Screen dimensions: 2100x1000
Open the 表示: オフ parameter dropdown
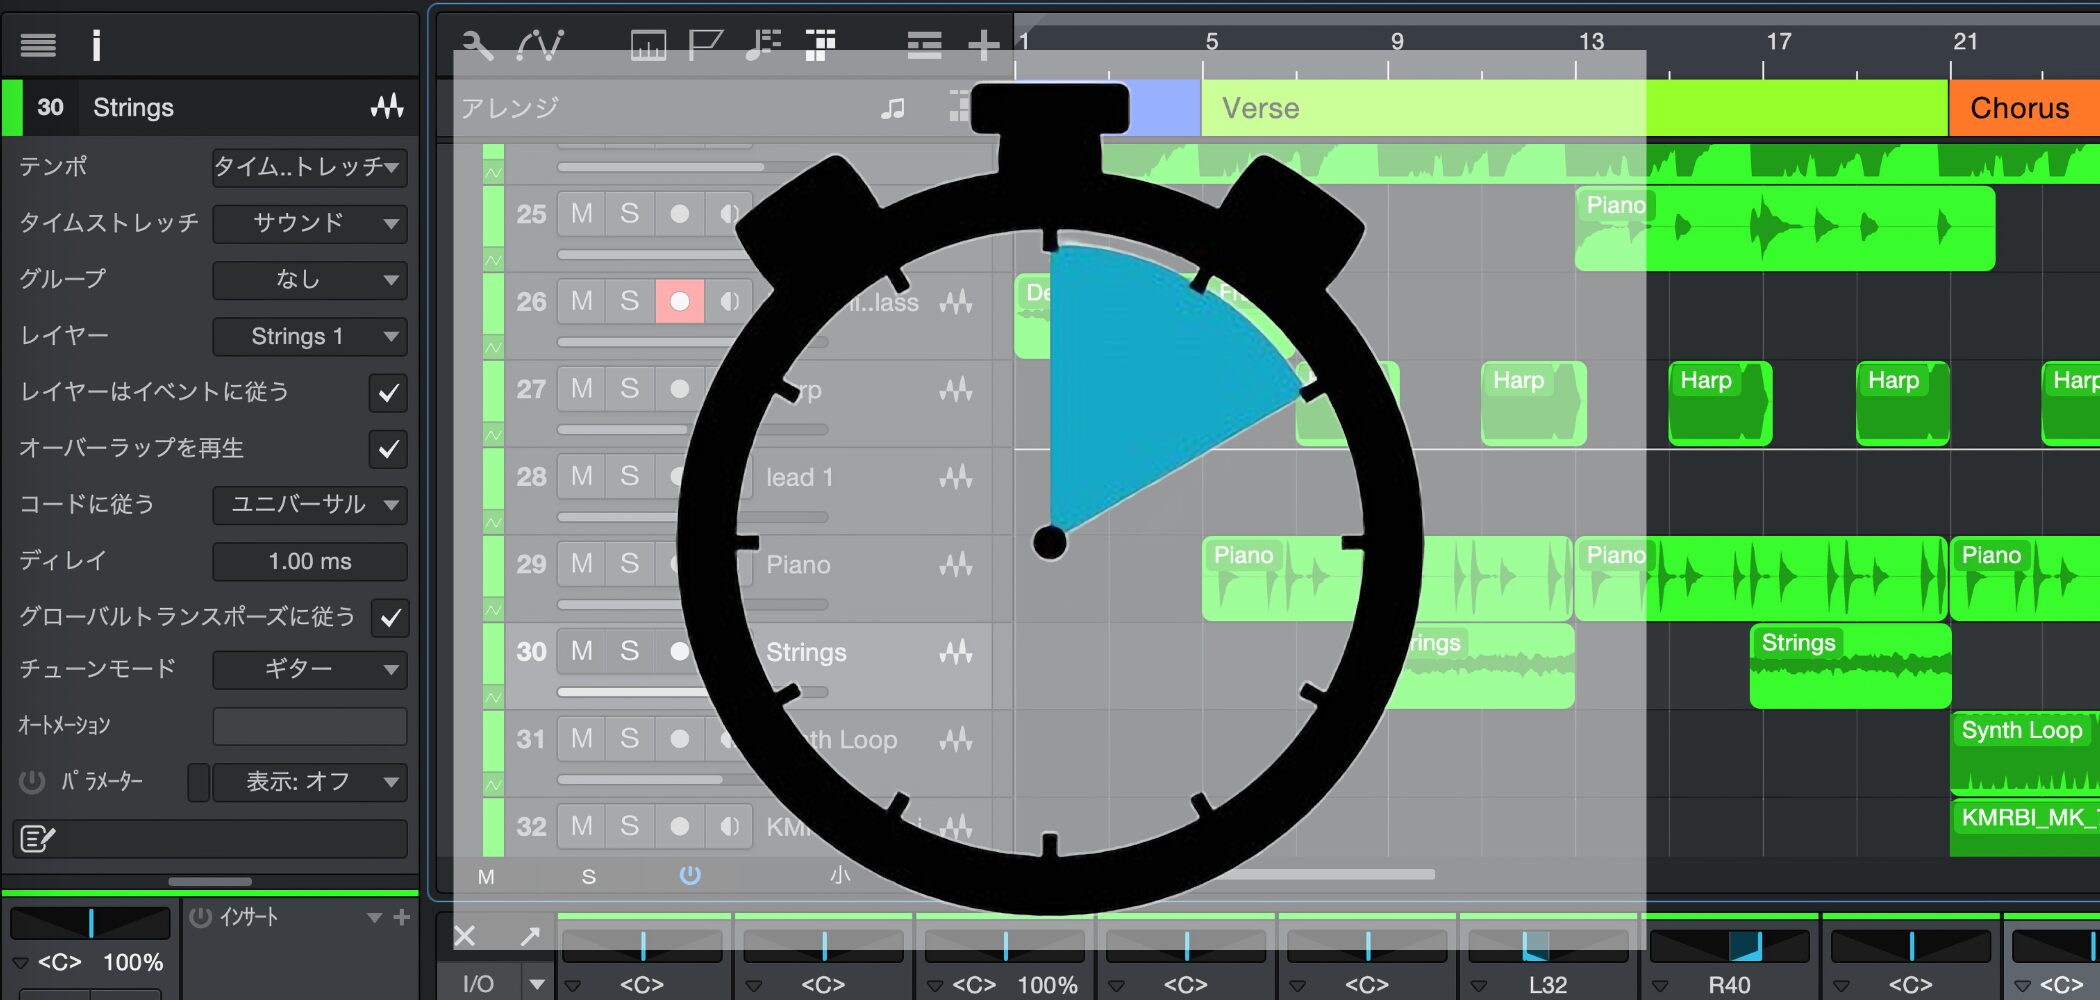tap(310, 781)
